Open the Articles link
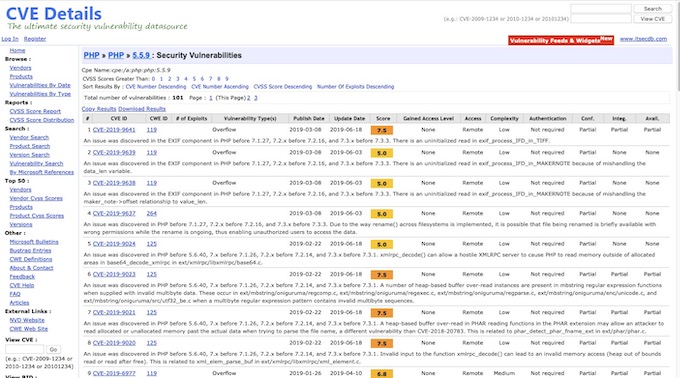This screenshot has width=680, height=378. tap(19, 303)
